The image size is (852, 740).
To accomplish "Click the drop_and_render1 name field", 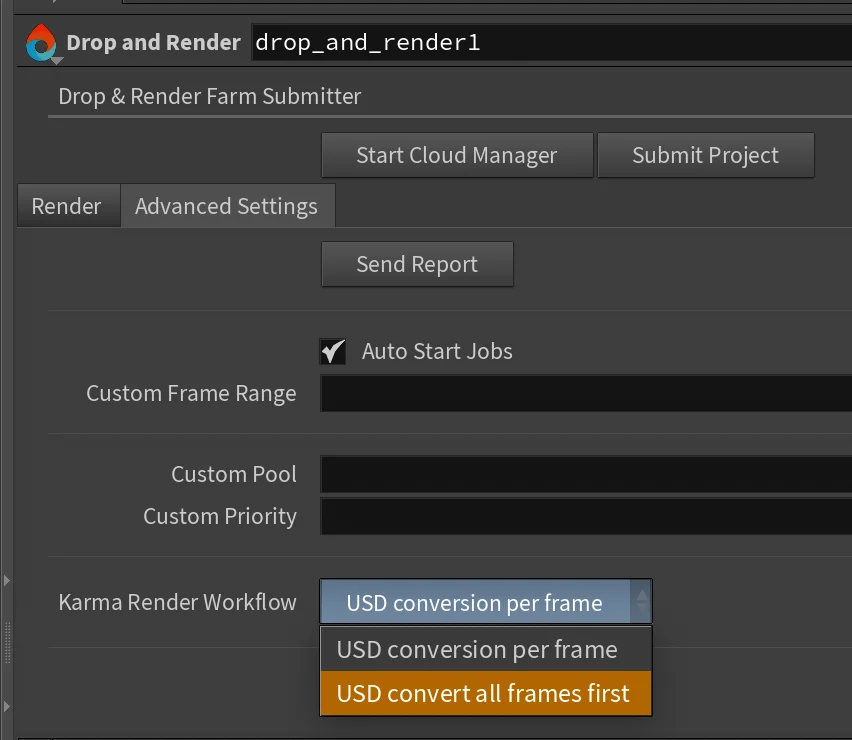I will click(x=500, y=42).
